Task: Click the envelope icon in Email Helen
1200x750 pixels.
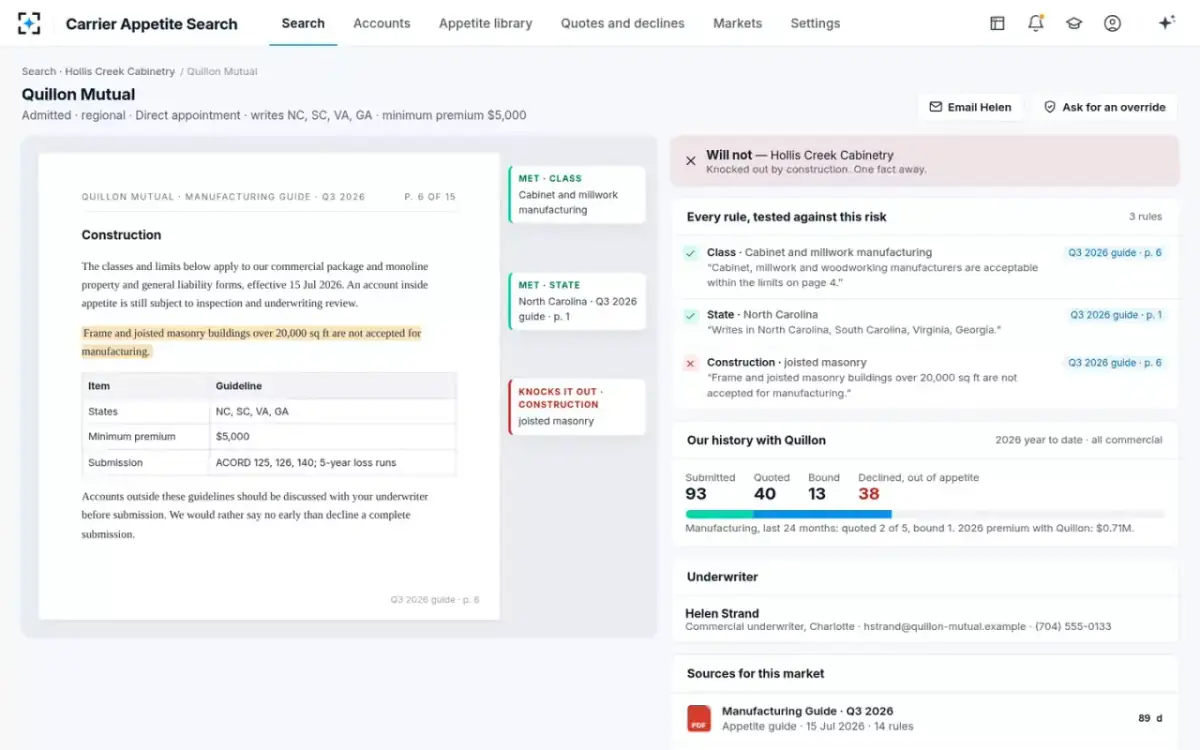Action: (936, 107)
